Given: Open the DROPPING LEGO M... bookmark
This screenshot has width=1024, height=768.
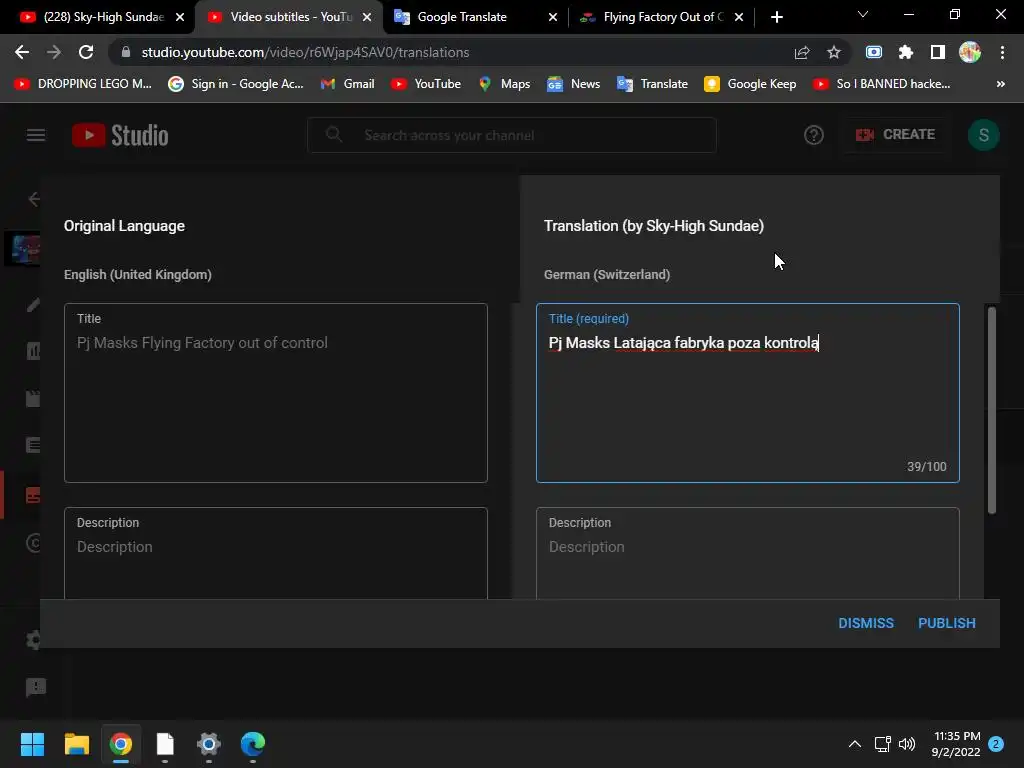Looking at the screenshot, I should 83,84.
